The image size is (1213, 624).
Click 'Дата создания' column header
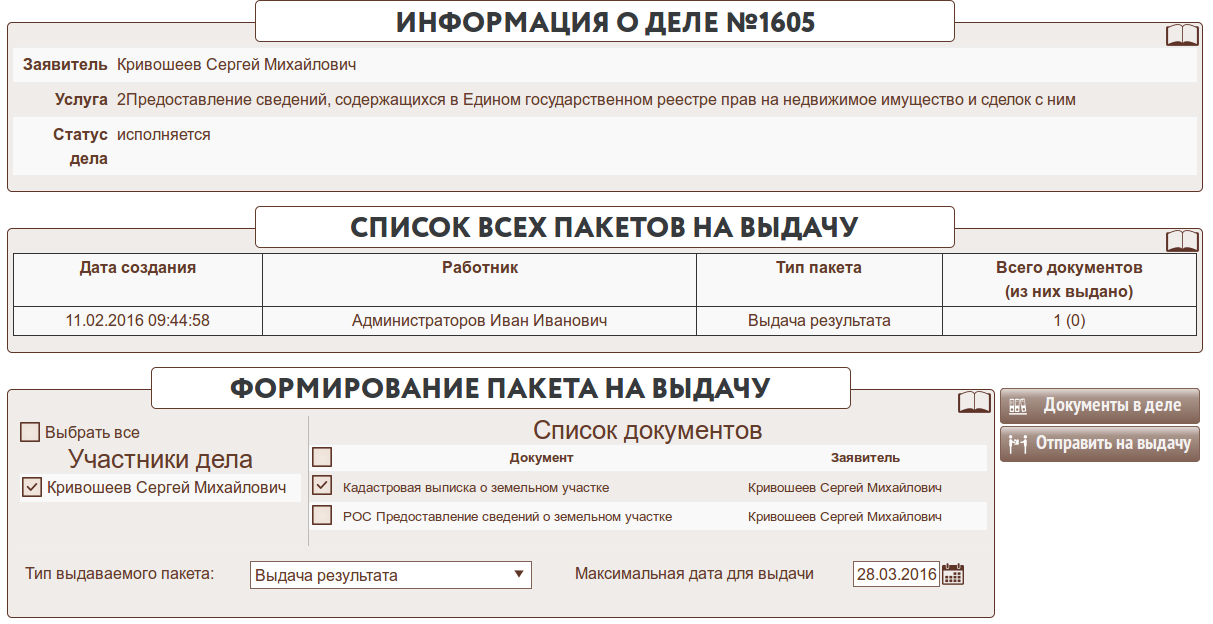(x=138, y=268)
